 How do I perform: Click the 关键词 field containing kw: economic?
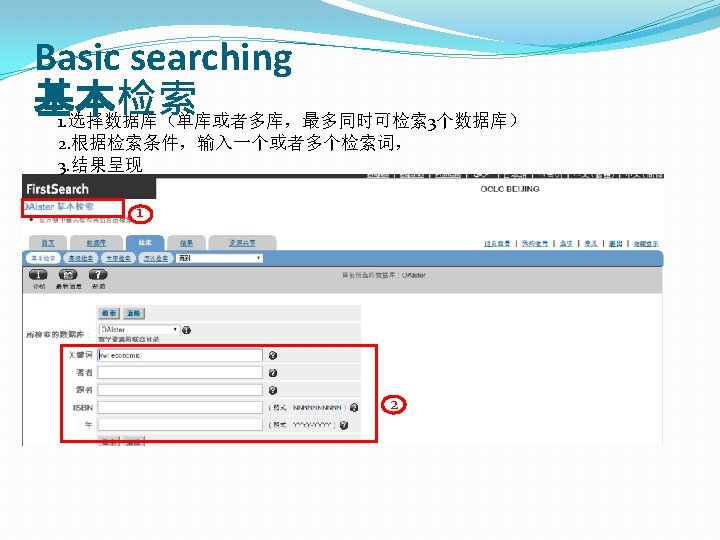(x=180, y=355)
